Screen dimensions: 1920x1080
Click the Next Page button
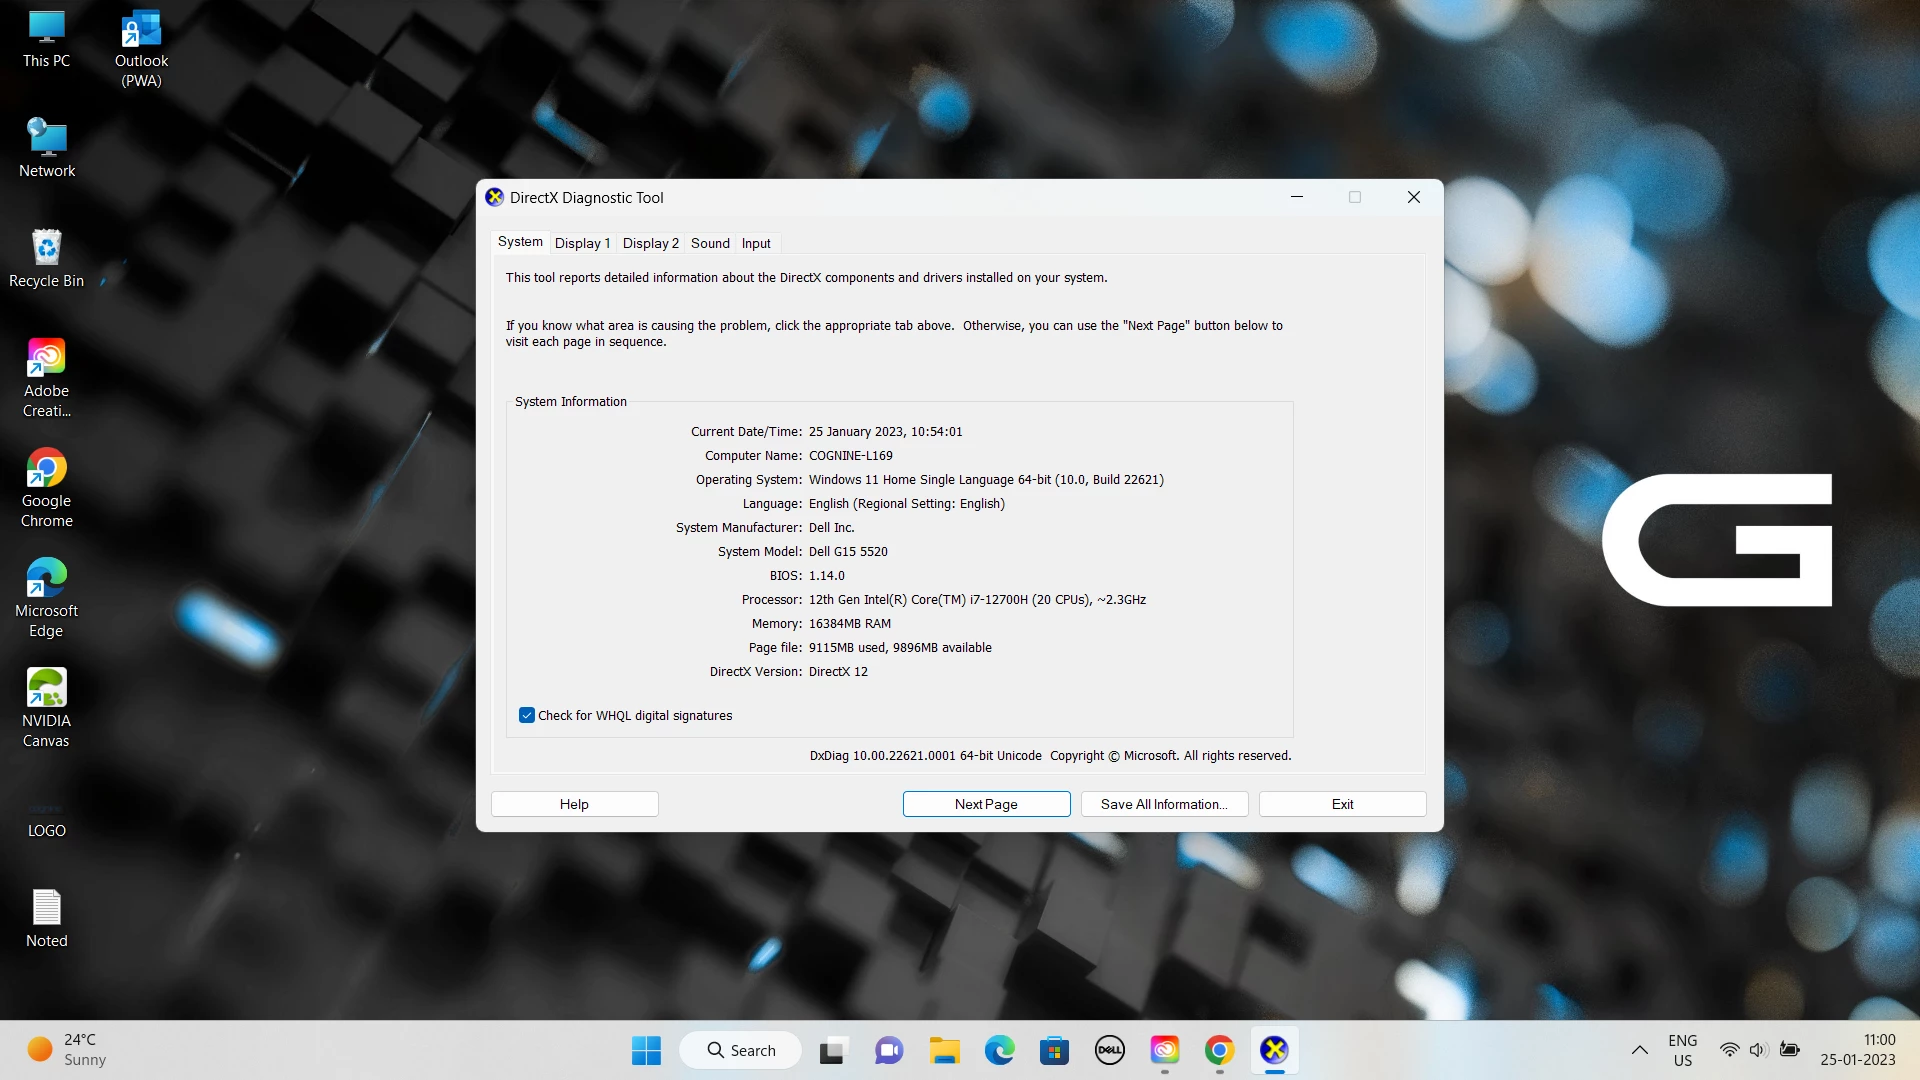(x=986, y=804)
